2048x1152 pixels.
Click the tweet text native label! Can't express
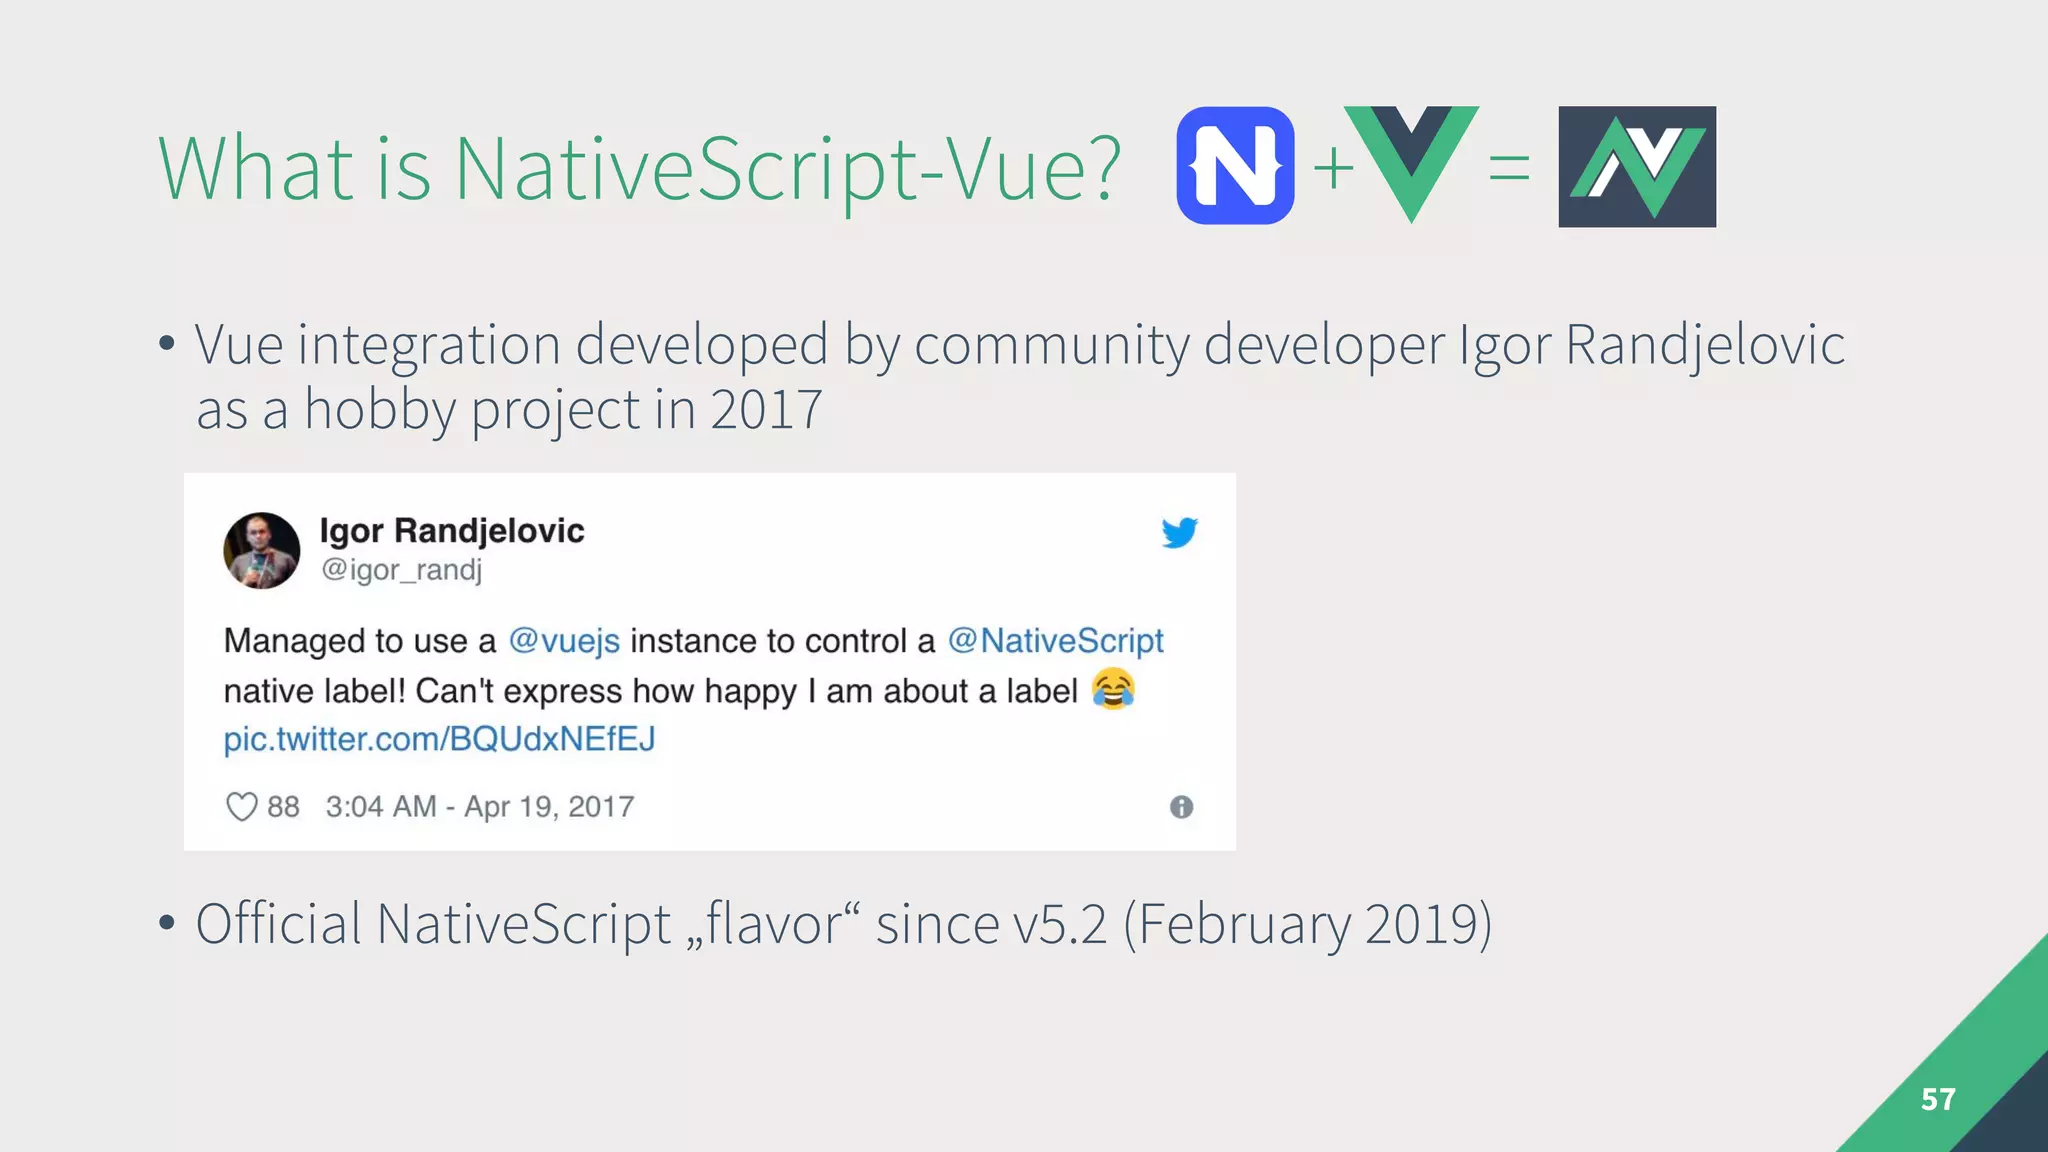[x=422, y=691]
